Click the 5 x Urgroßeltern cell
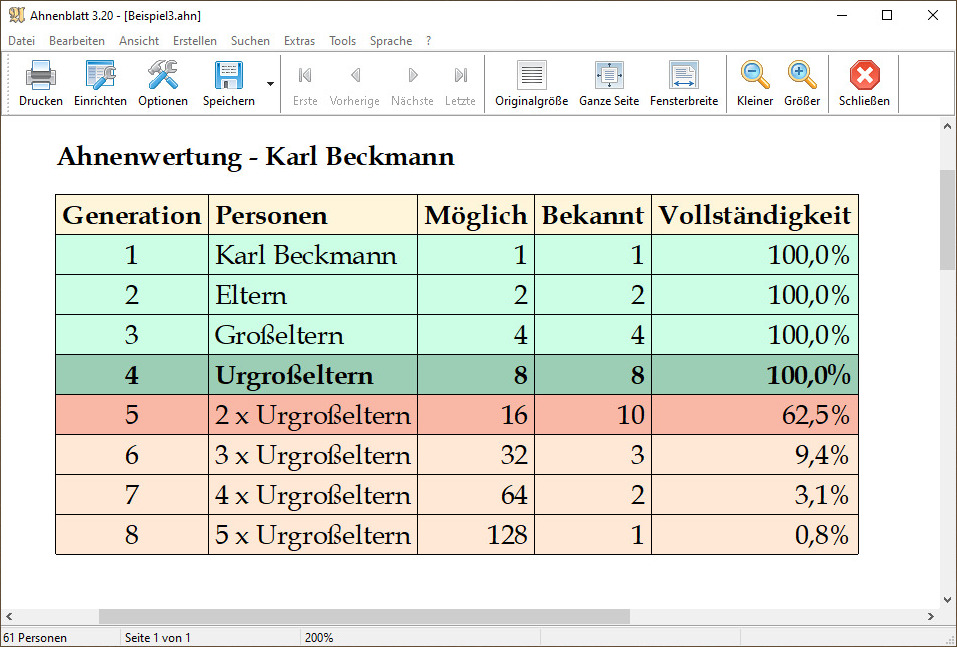The width and height of the screenshot is (957, 647). coord(313,535)
